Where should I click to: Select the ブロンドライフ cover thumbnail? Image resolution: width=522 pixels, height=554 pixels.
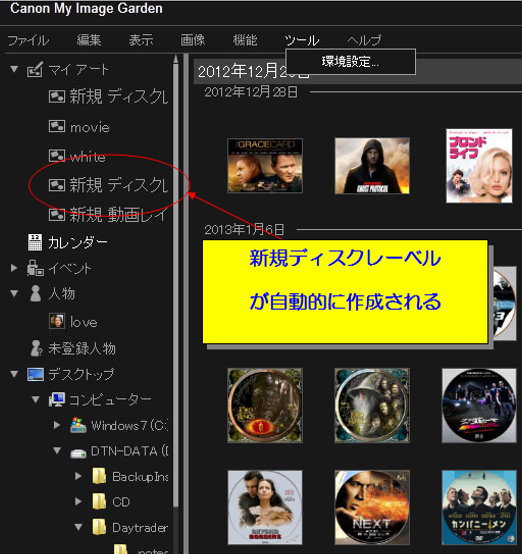(x=479, y=166)
